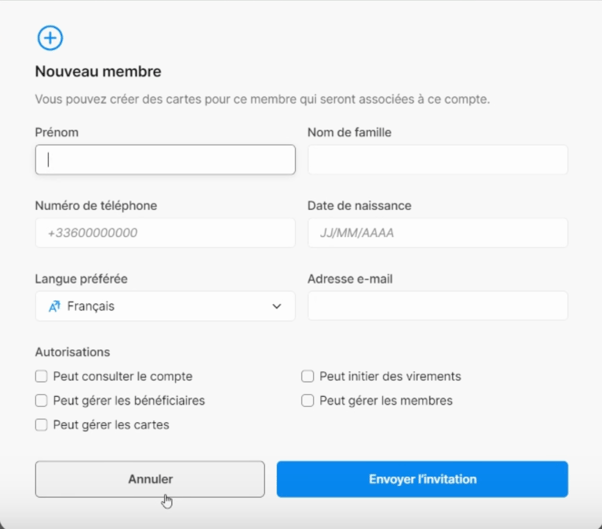Click the blue plus circle icon
602x529 pixels.
point(50,38)
